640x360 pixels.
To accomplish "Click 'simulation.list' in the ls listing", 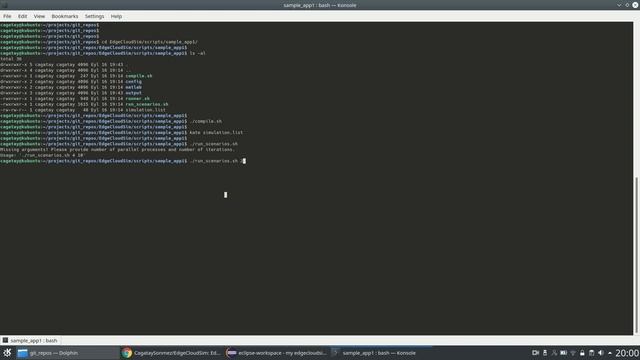I will coord(146,110).
